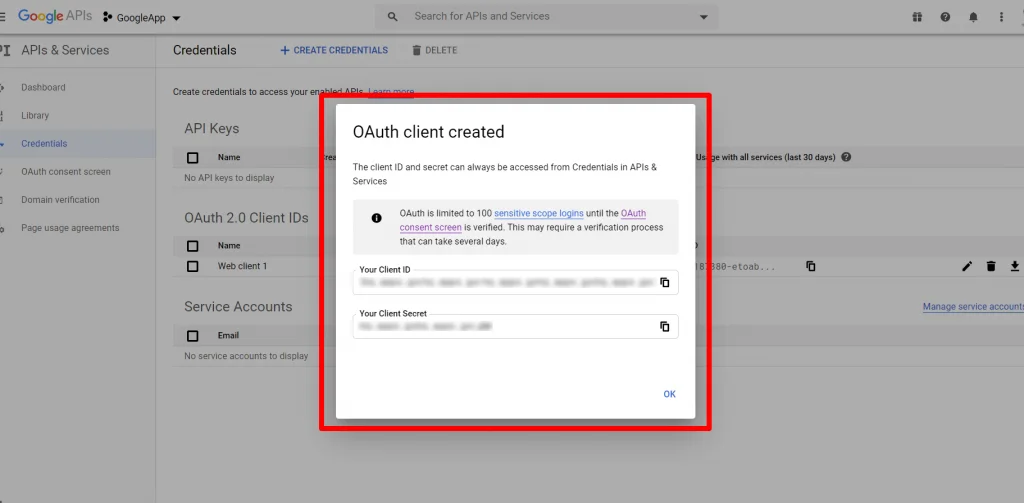
Task: Toggle the Service Accounts header checkbox
Action: coord(193,336)
